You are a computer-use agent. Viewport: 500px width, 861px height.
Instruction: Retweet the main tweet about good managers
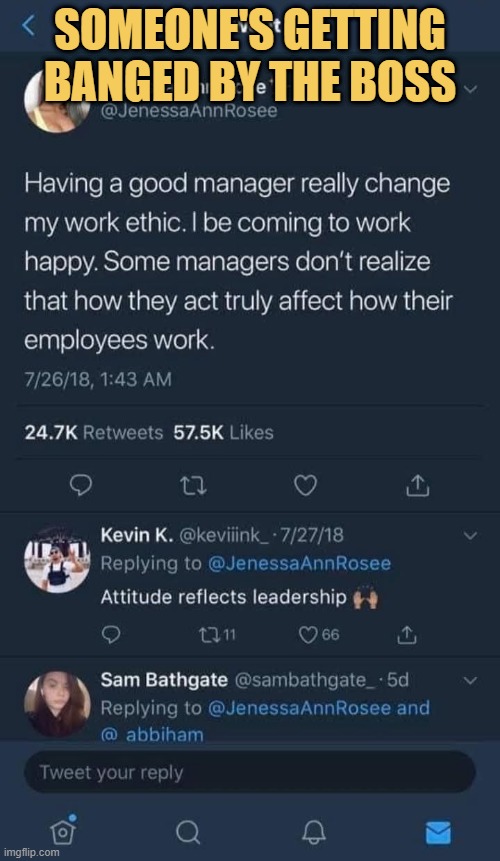click(x=193, y=485)
